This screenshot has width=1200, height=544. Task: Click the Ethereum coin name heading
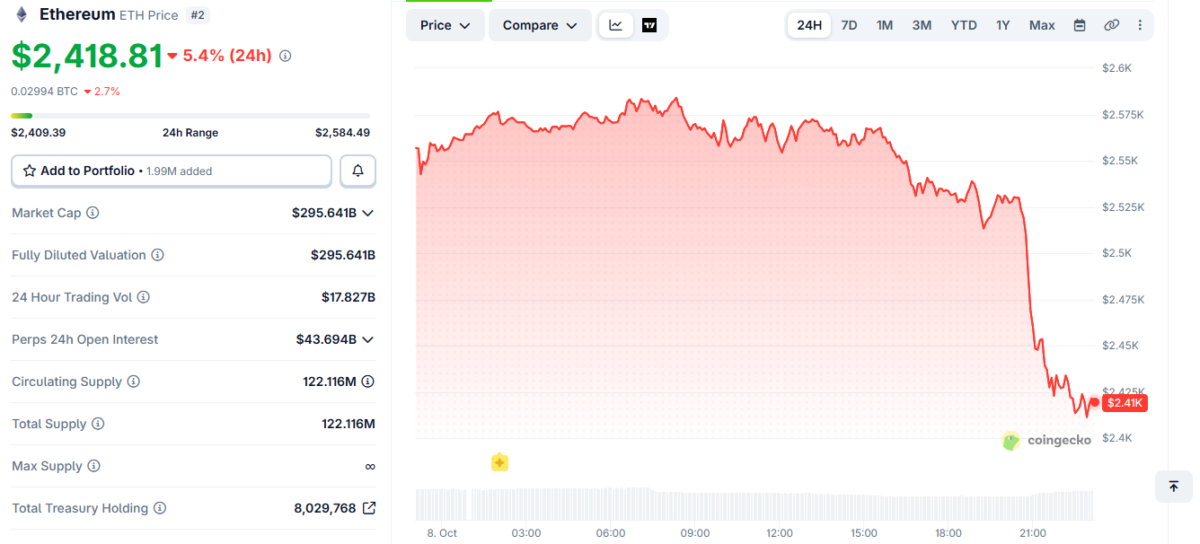tap(77, 14)
